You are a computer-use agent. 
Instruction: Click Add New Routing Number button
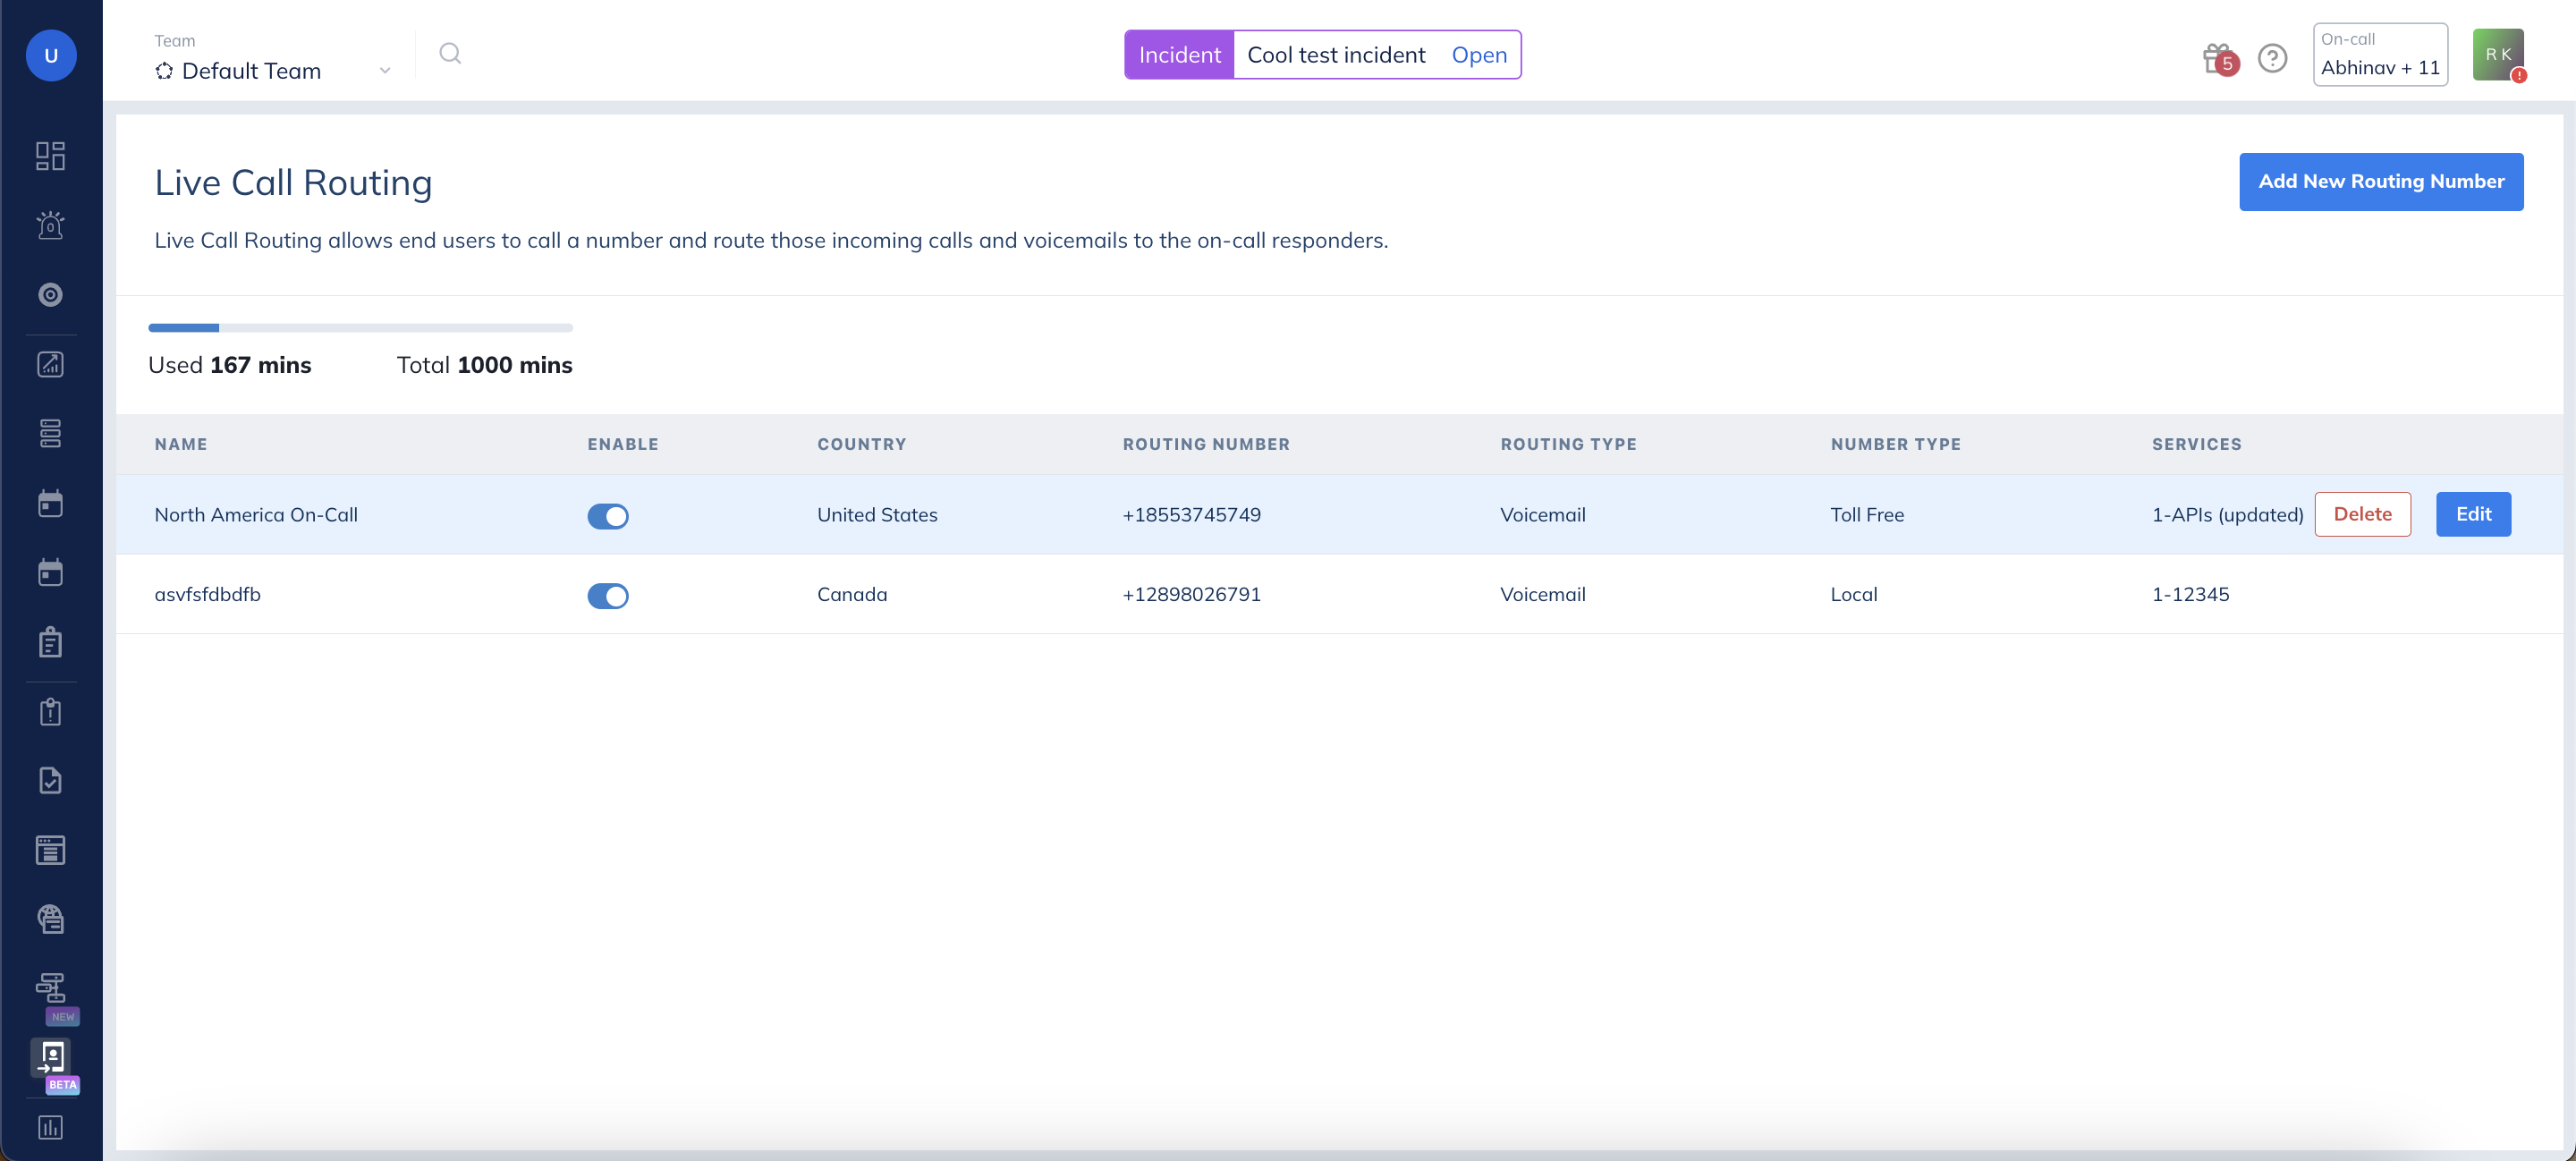click(x=2380, y=181)
